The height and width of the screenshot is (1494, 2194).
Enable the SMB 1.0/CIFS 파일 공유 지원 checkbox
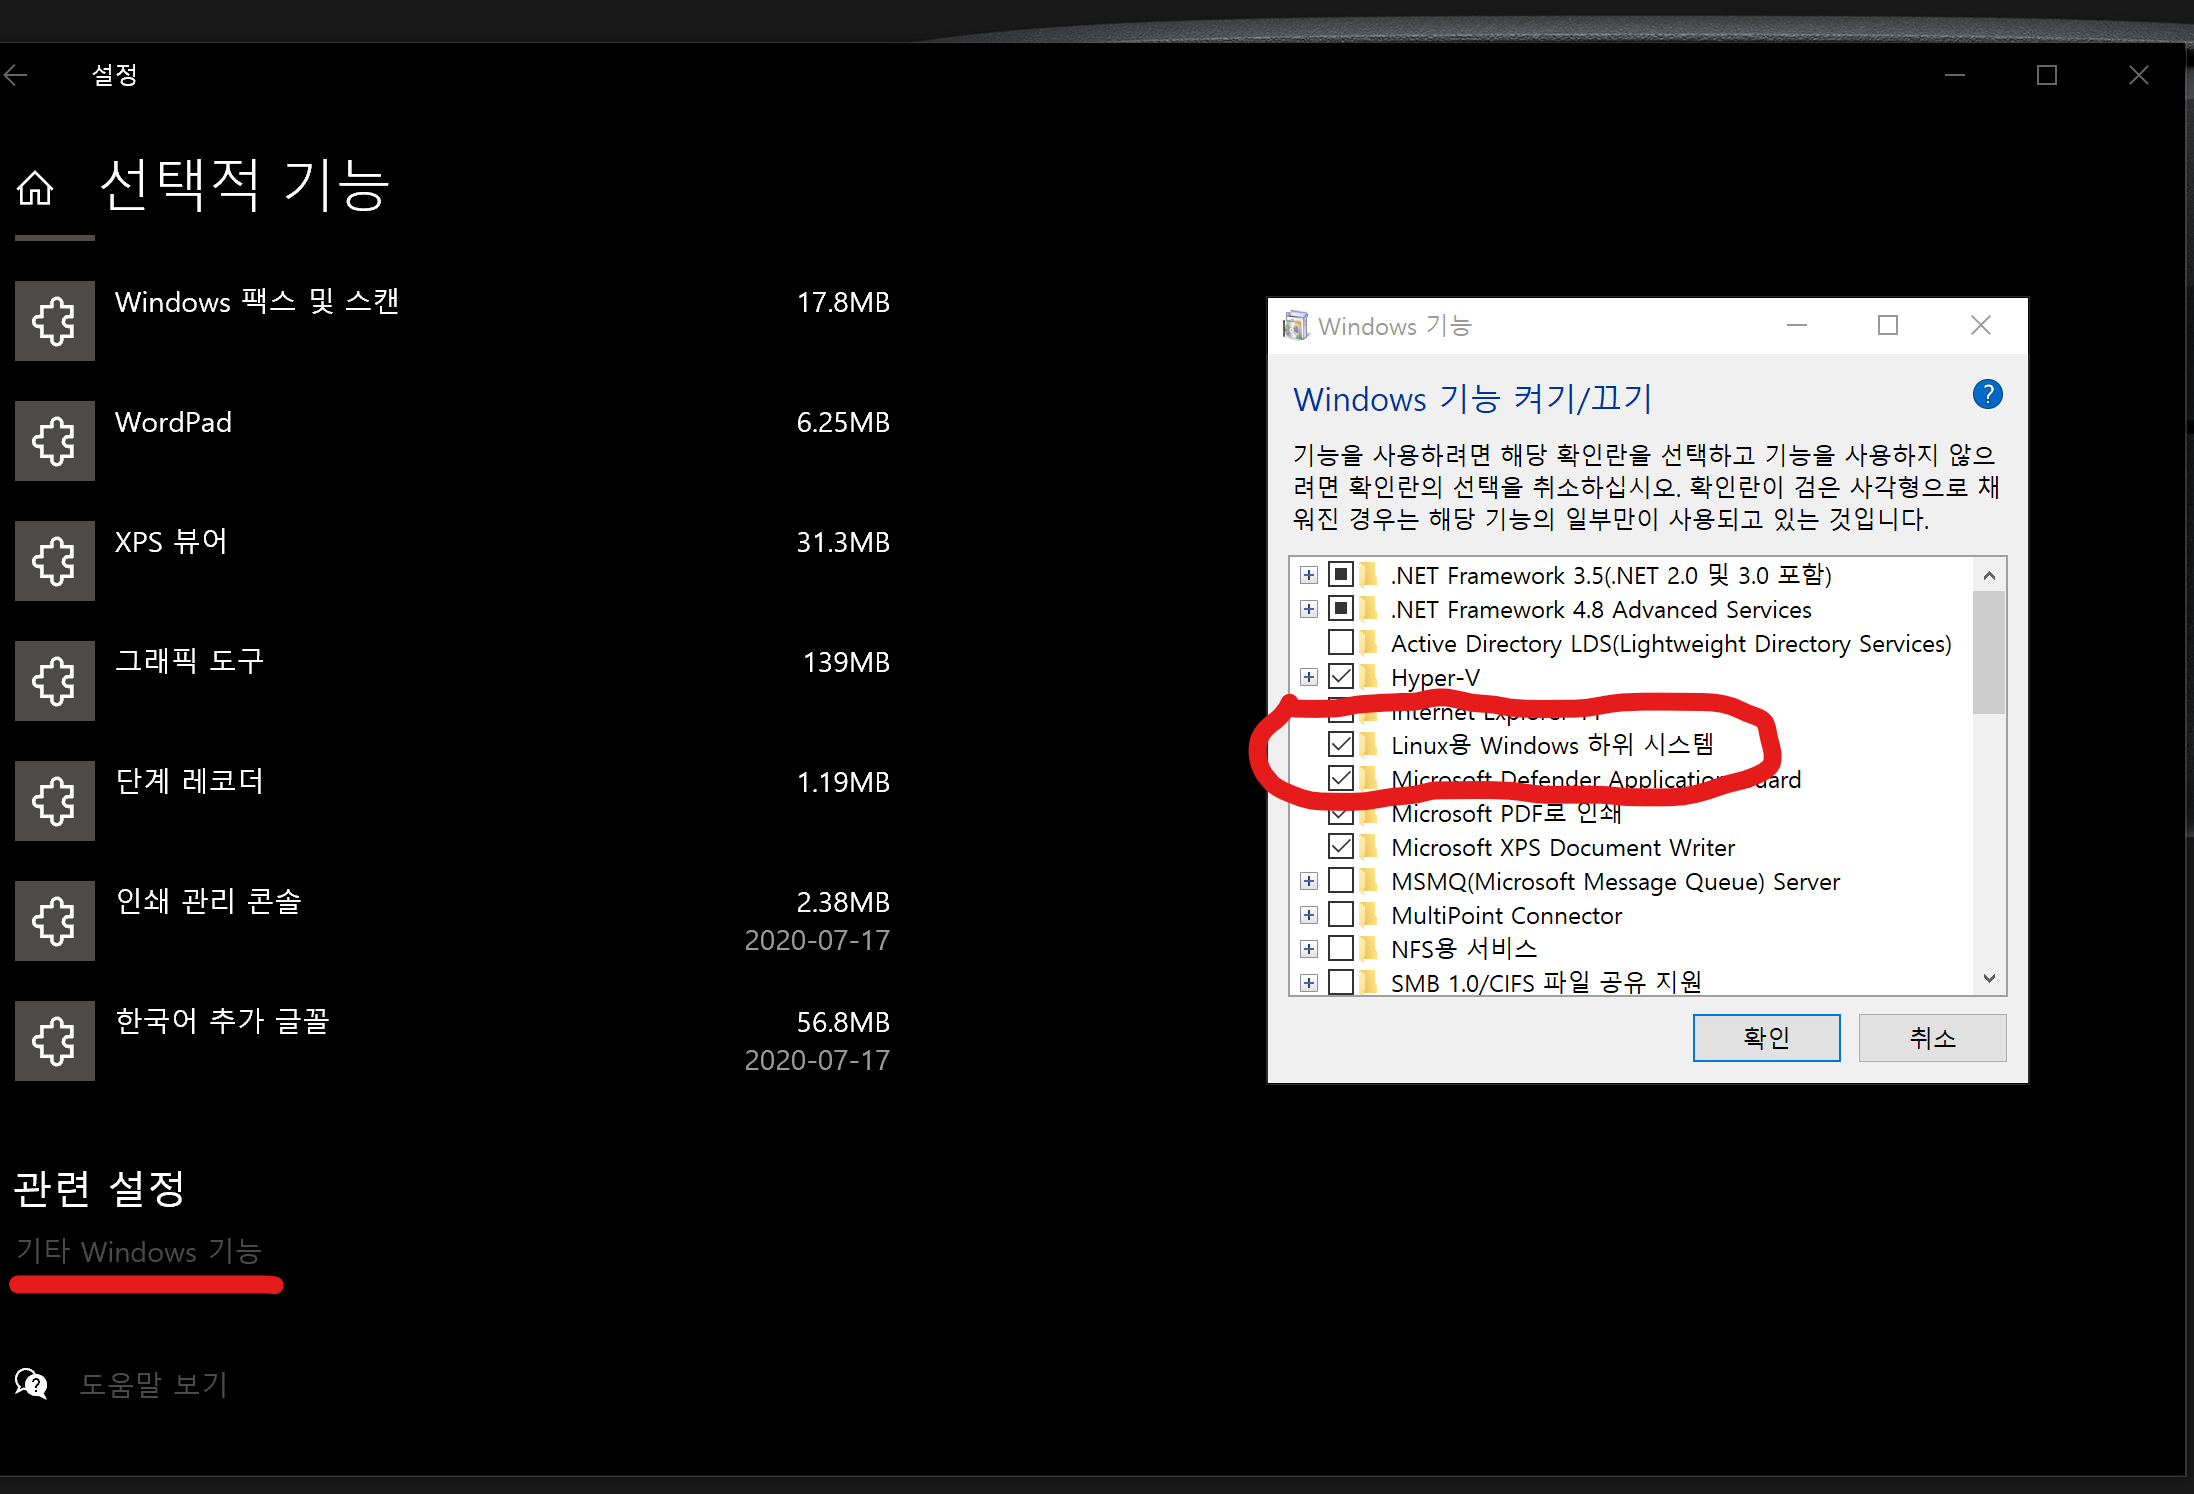pyautogui.click(x=1341, y=982)
